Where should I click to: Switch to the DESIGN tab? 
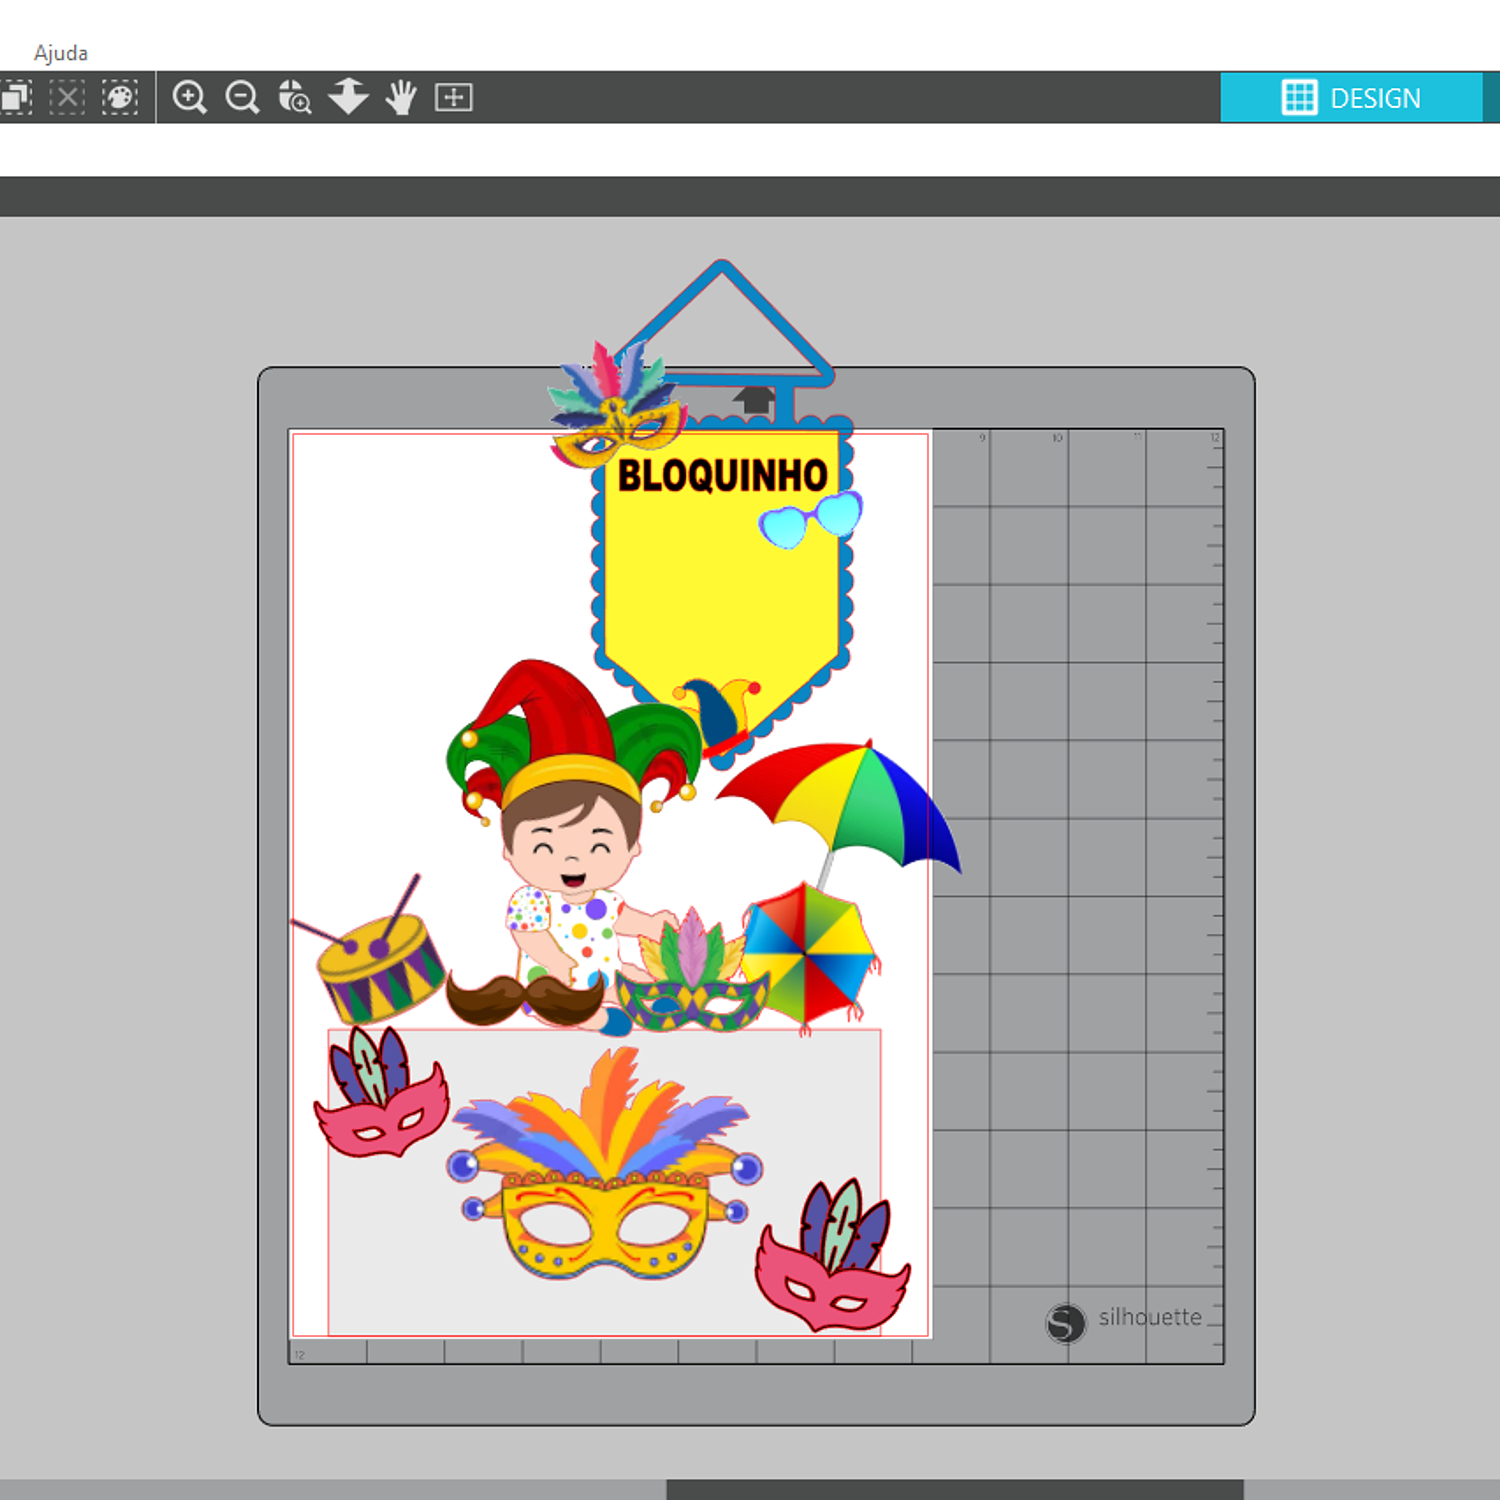click(x=1351, y=98)
